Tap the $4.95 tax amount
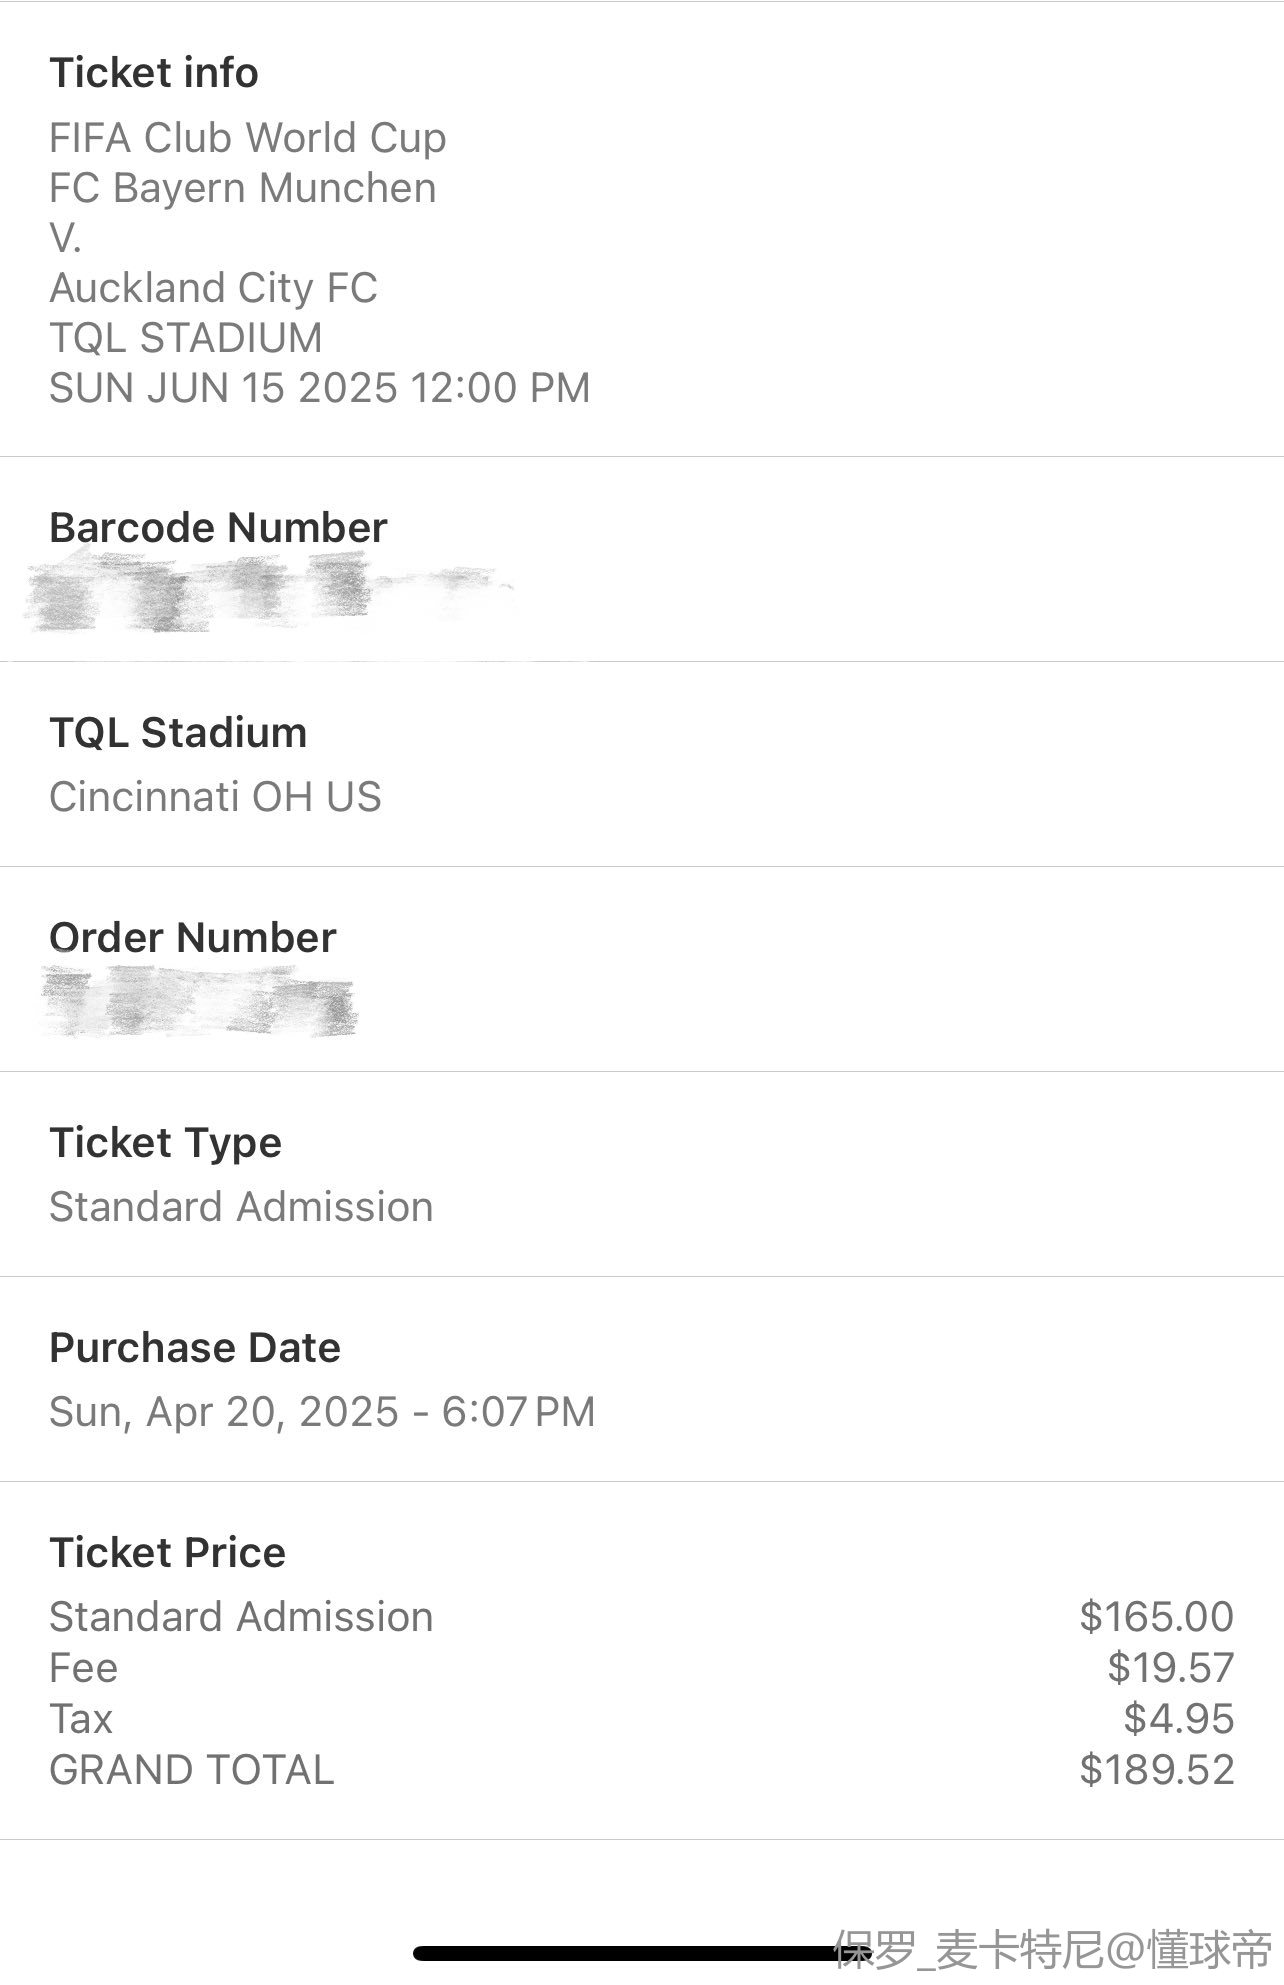The height and width of the screenshot is (1985, 1284). pyautogui.click(x=1179, y=1719)
